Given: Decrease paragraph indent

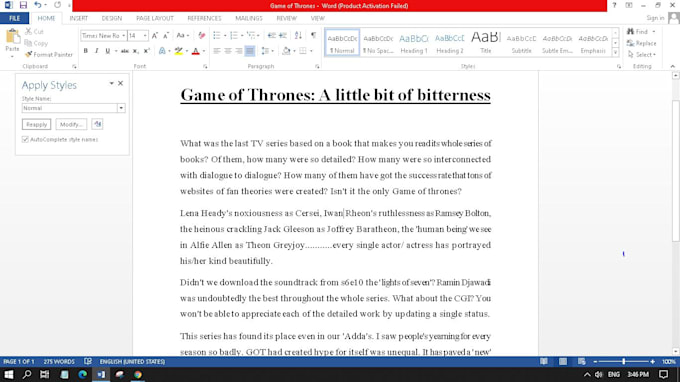Looking at the screenshot, I should (271, 36).
